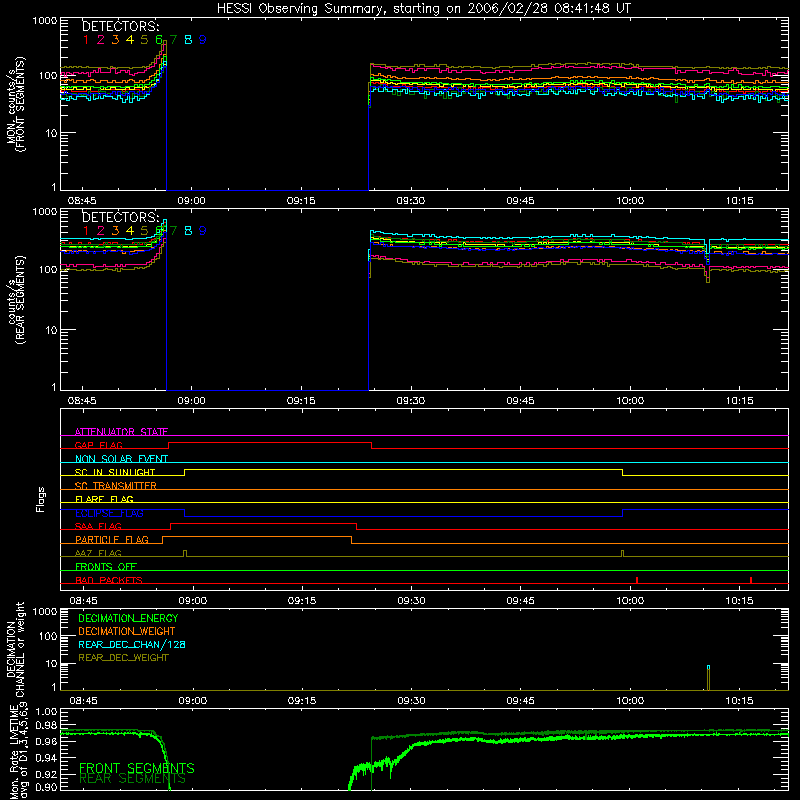Click the Flags vertical axis label
Screen dimensions: 800x800
coord(41,500)
